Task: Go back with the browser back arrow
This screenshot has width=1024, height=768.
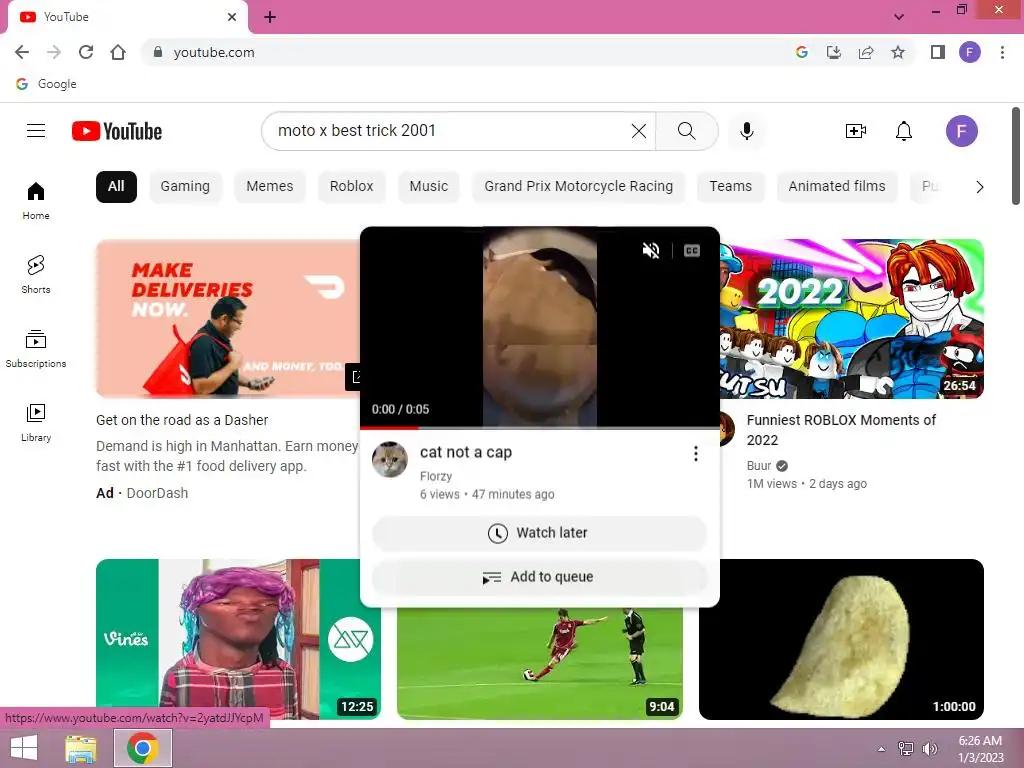Action: click(22, 52)
